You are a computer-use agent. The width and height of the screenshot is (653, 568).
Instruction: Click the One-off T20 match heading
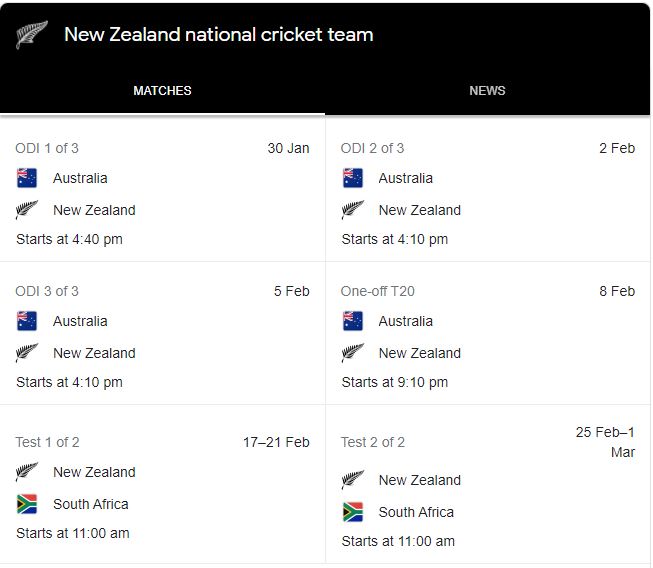[377, 291]
